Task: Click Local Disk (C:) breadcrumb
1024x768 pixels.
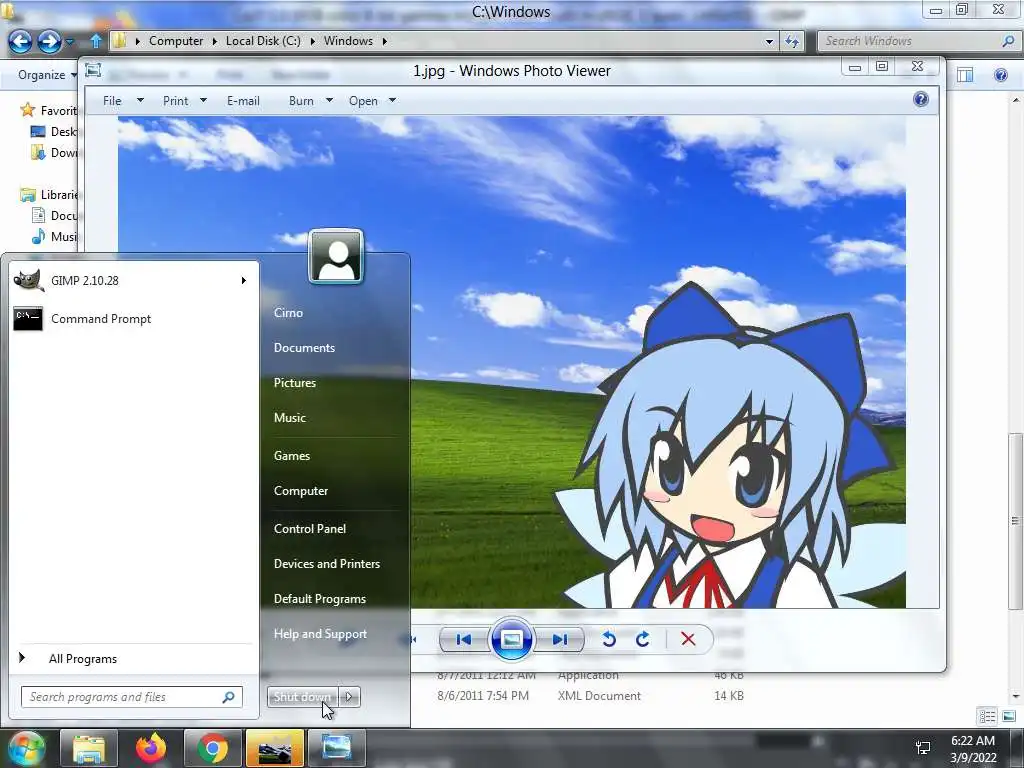Action: 263,40
